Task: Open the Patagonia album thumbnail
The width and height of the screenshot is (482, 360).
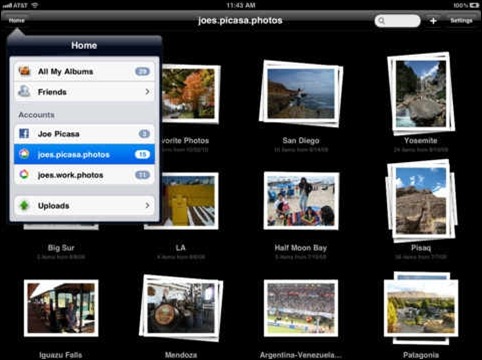Action: point(421,308)
